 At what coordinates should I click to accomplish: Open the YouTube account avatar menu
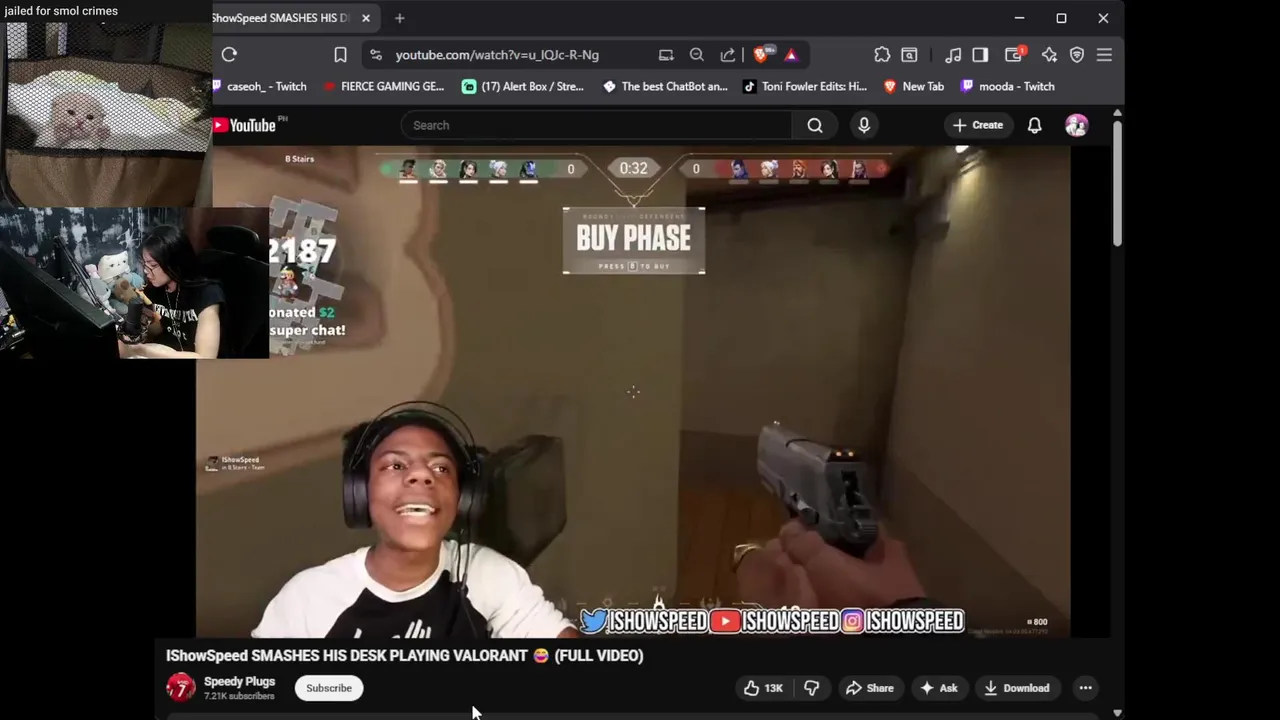(x=1077, y=125)
